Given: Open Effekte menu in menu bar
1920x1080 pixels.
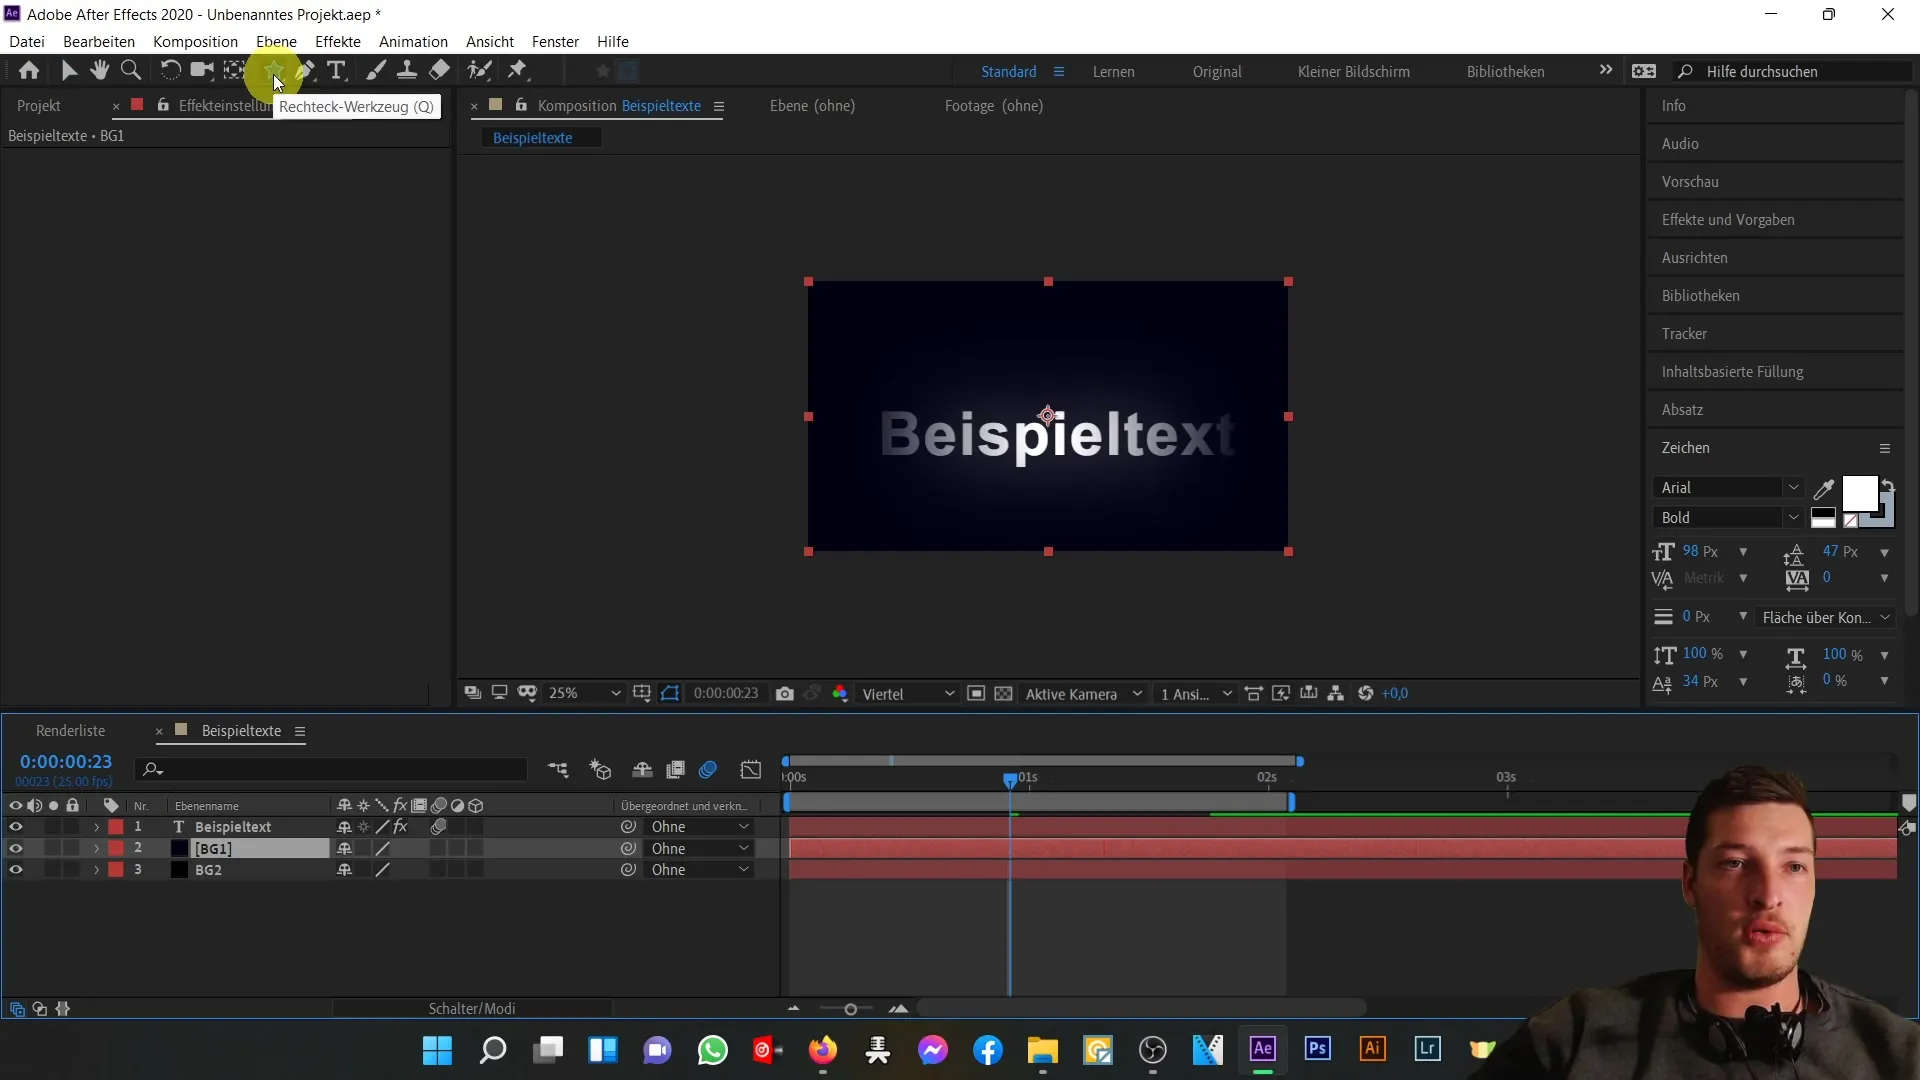Looking at the screenshot, I should [338, 41].
